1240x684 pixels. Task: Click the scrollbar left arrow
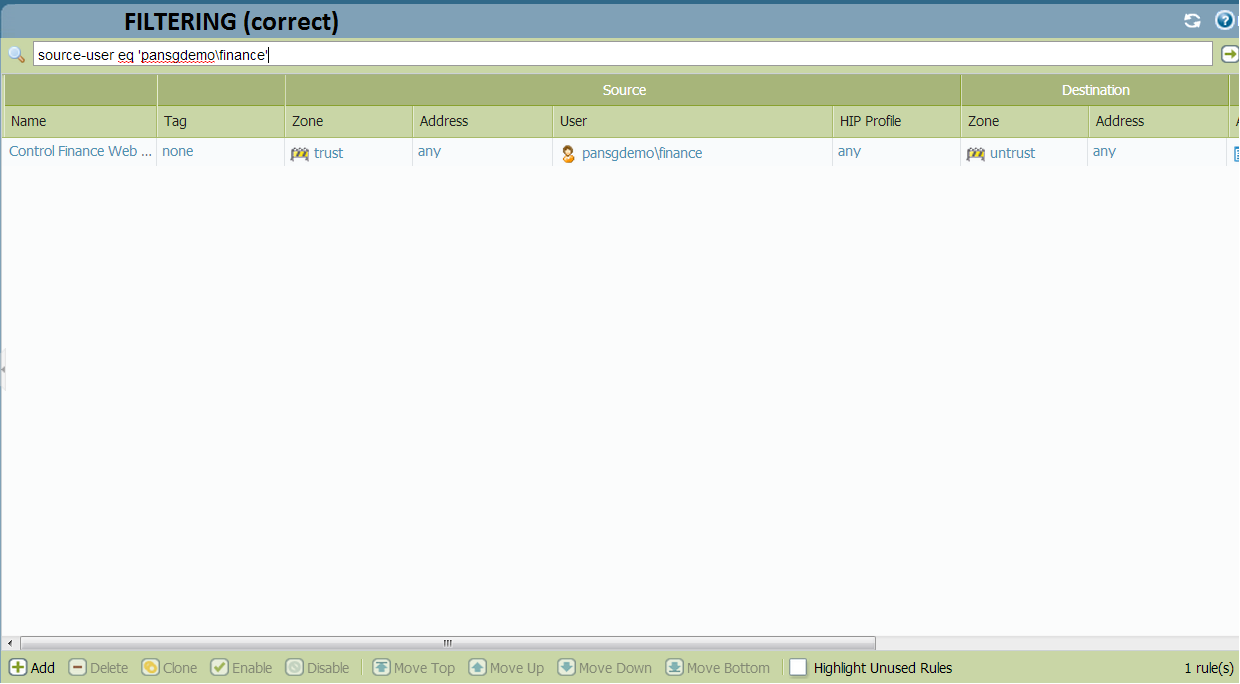point(11,643)
